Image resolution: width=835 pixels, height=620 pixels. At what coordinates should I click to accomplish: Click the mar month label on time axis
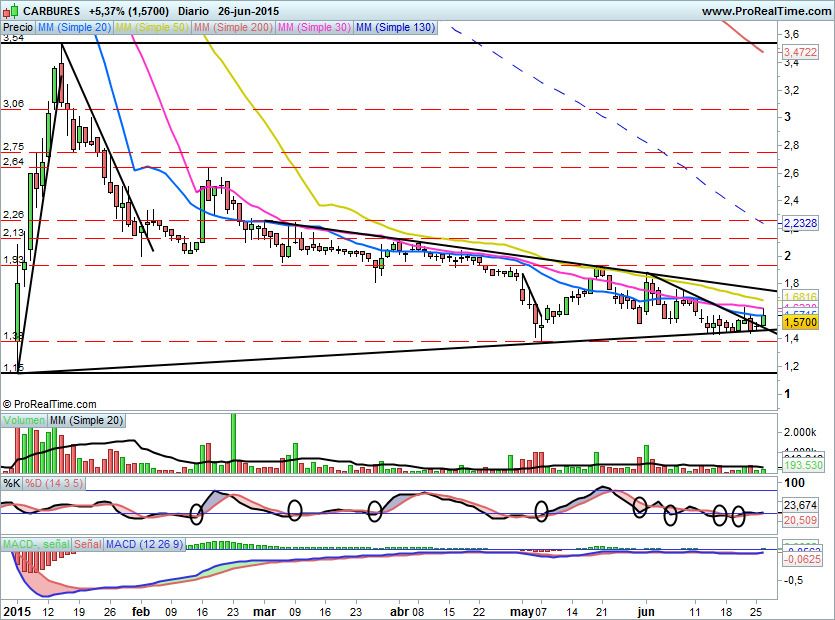point(264,611)
